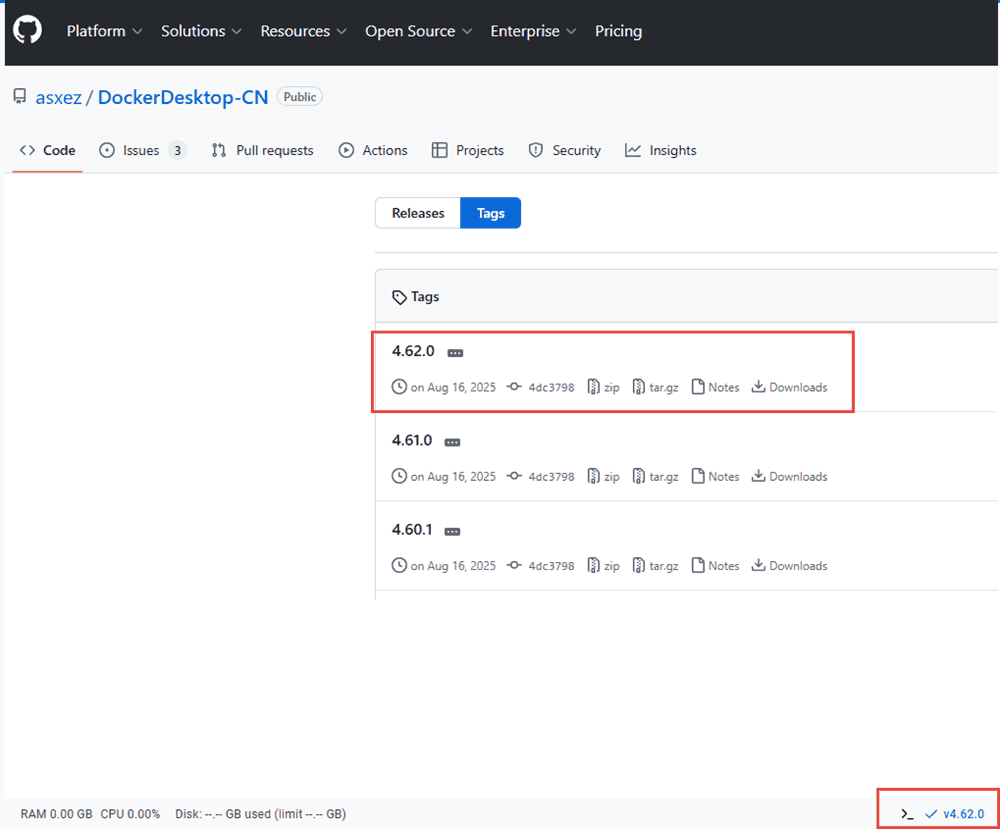
Task: Open the Solutions dropdown menu
Action: [201, 31]
